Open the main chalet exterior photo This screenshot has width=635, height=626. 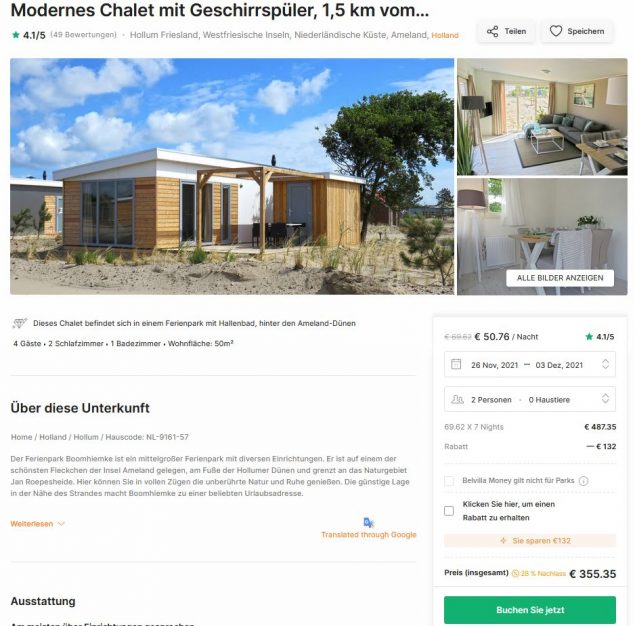coord(232,176)
